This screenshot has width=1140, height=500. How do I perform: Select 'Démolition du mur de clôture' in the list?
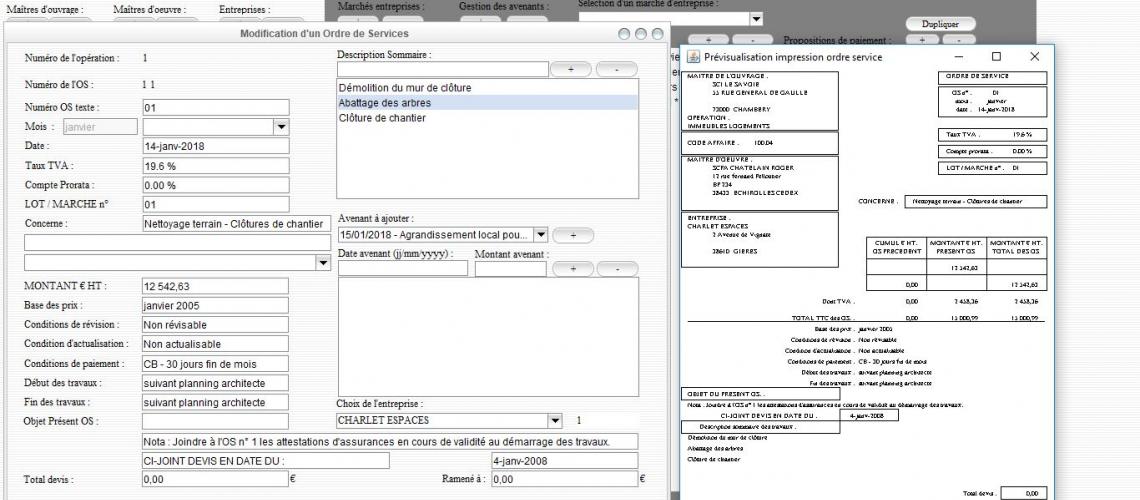pyautogui.click(x=487, y=88)
